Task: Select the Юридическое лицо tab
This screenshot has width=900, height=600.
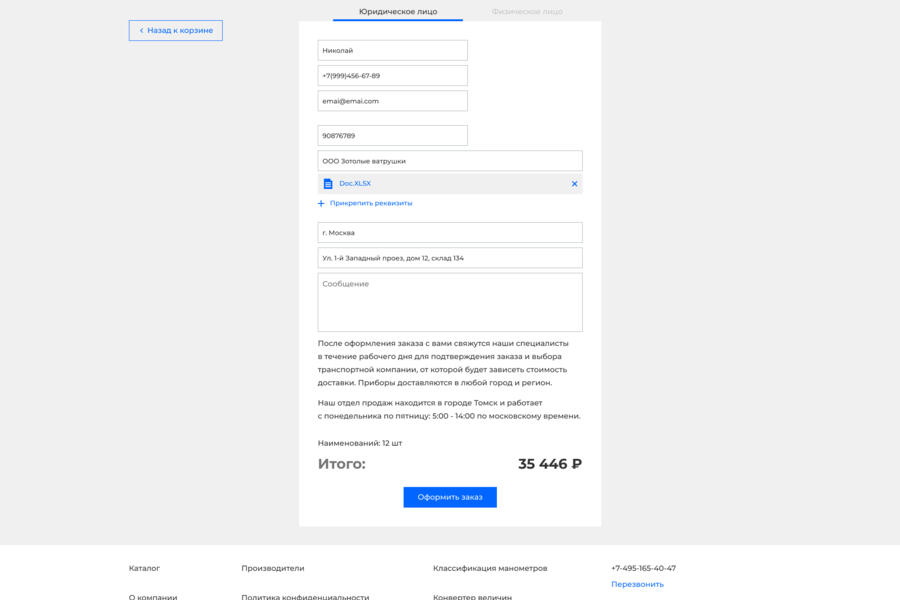Action: click(x=398, y=11)
